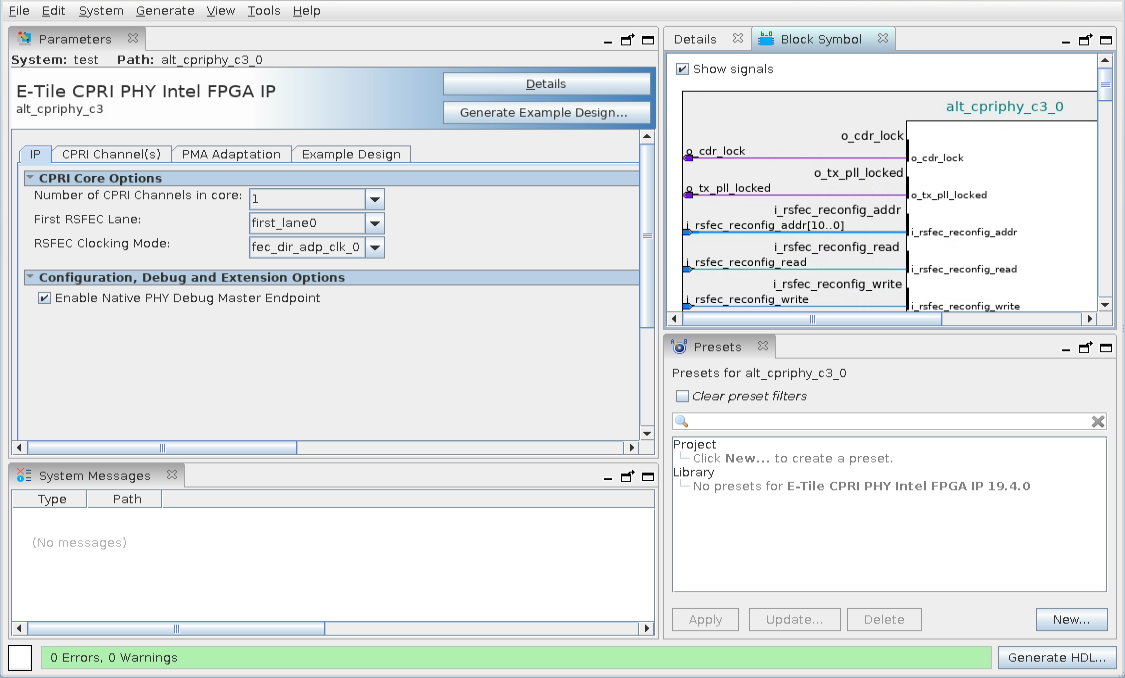Detach the Parameters panel
Image resolution: width=1125 pixels, height=678 pixels.
(x=628, y=40)
